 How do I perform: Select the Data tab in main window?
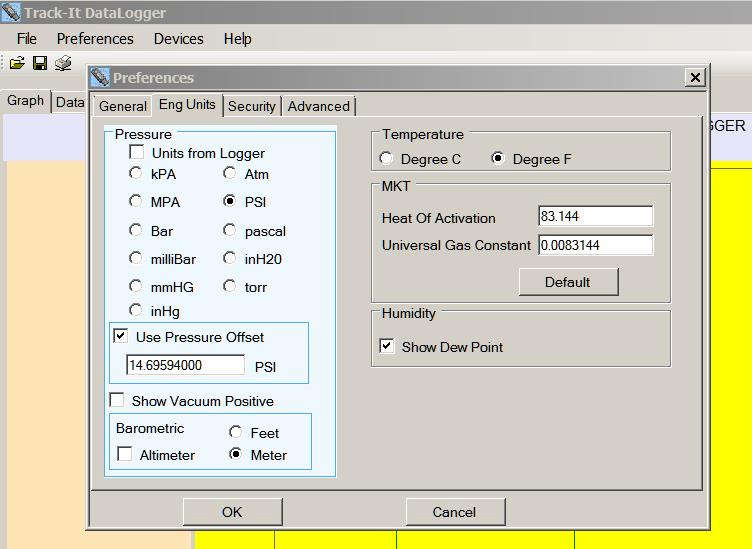tap(69, 102)
